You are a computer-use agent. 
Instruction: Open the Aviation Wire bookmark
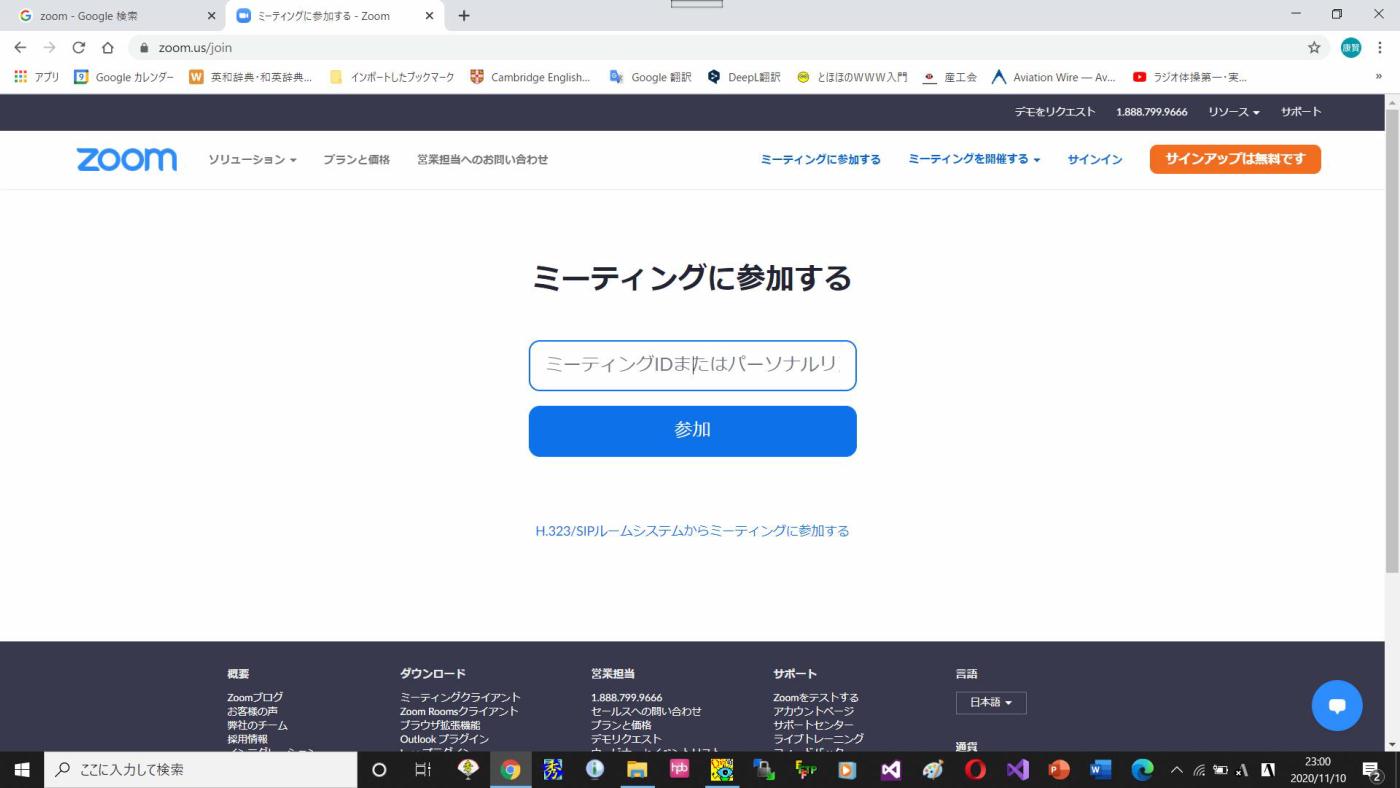tap(1053, 77)
